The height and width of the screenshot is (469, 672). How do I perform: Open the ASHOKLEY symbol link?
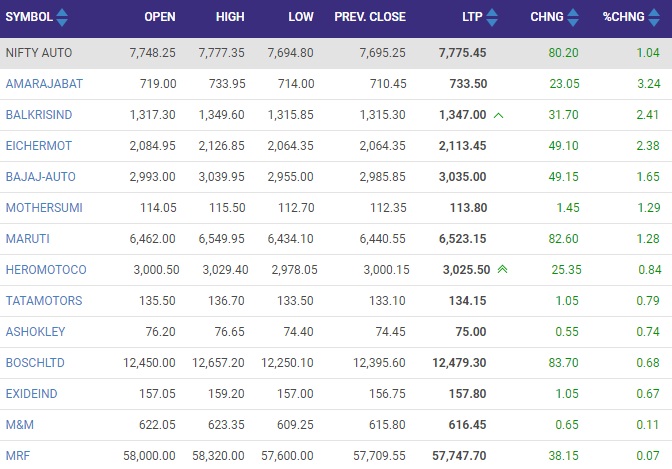(x=36, y=331)
